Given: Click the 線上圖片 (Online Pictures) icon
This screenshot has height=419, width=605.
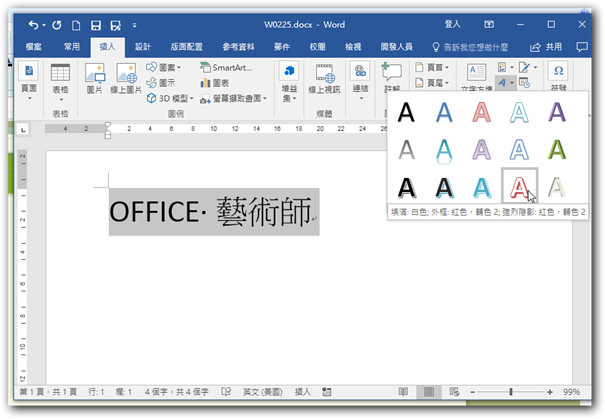Looking at the screenshot, I should tap(126, 79).
